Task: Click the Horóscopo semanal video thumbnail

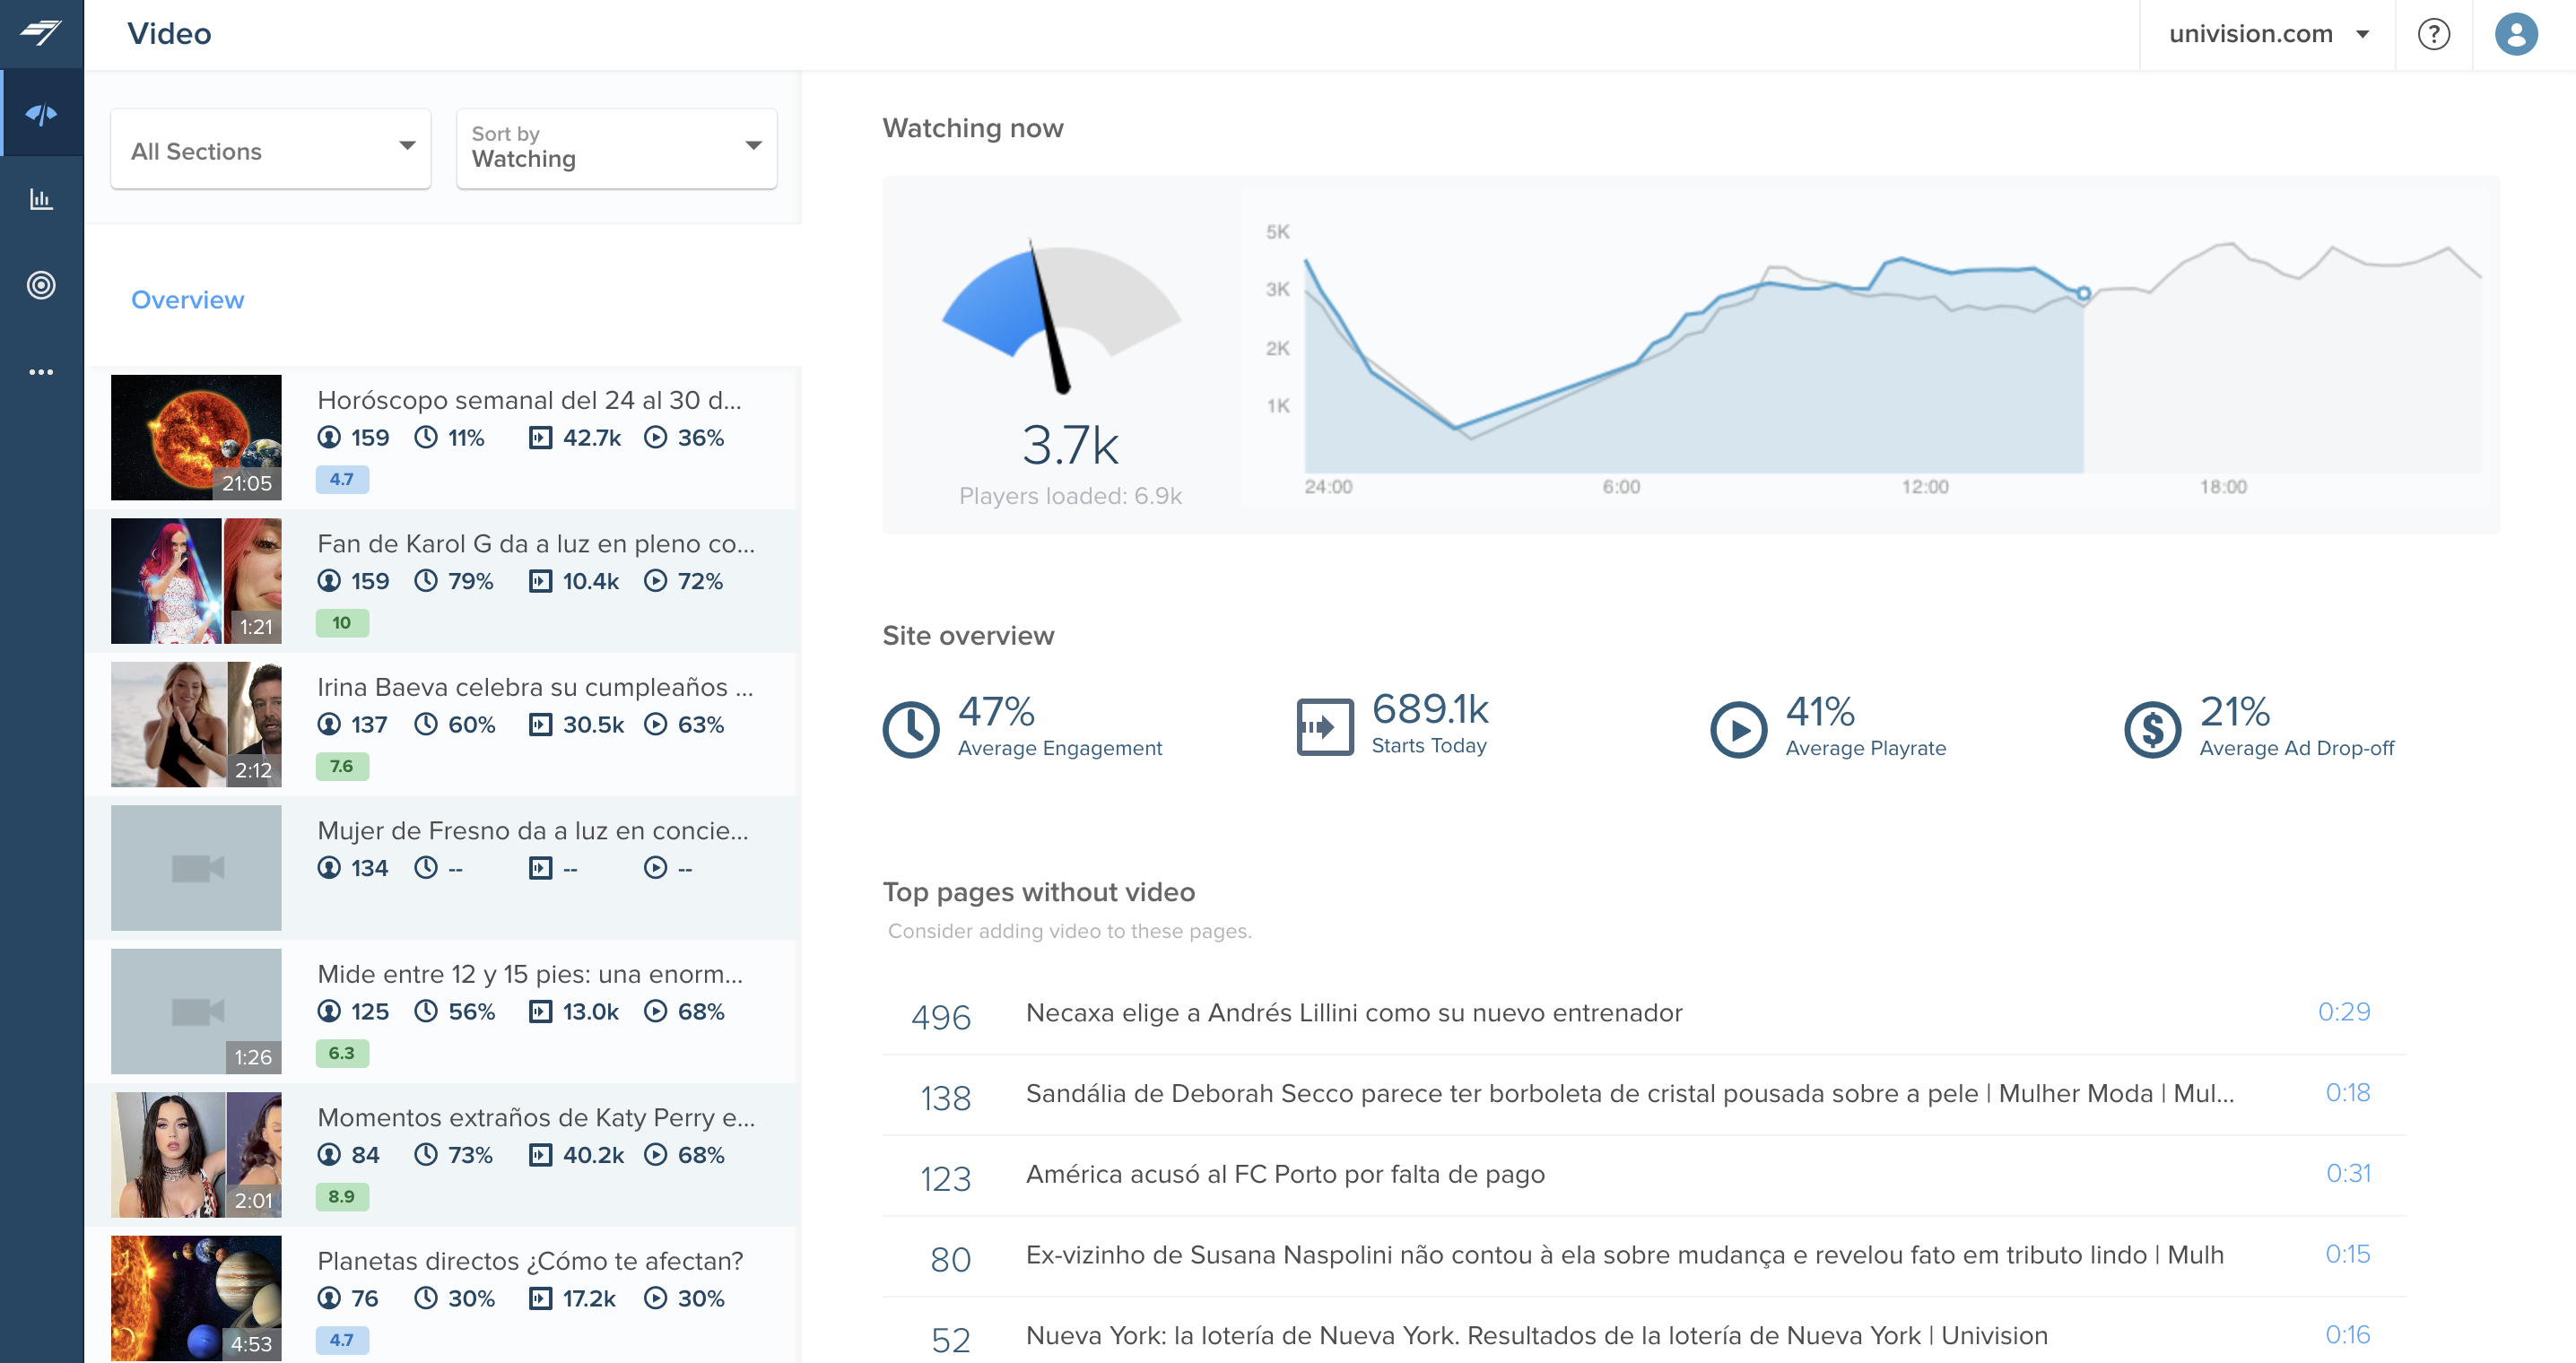Action: (197, 436)
